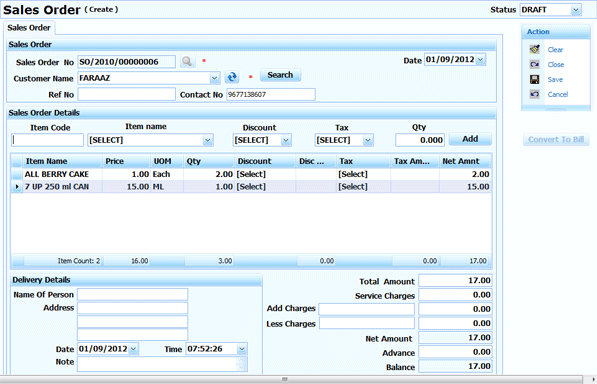The image size is (597, 384).
Task: Click the Add Charges description field
Action: click(x=367, y=309)
